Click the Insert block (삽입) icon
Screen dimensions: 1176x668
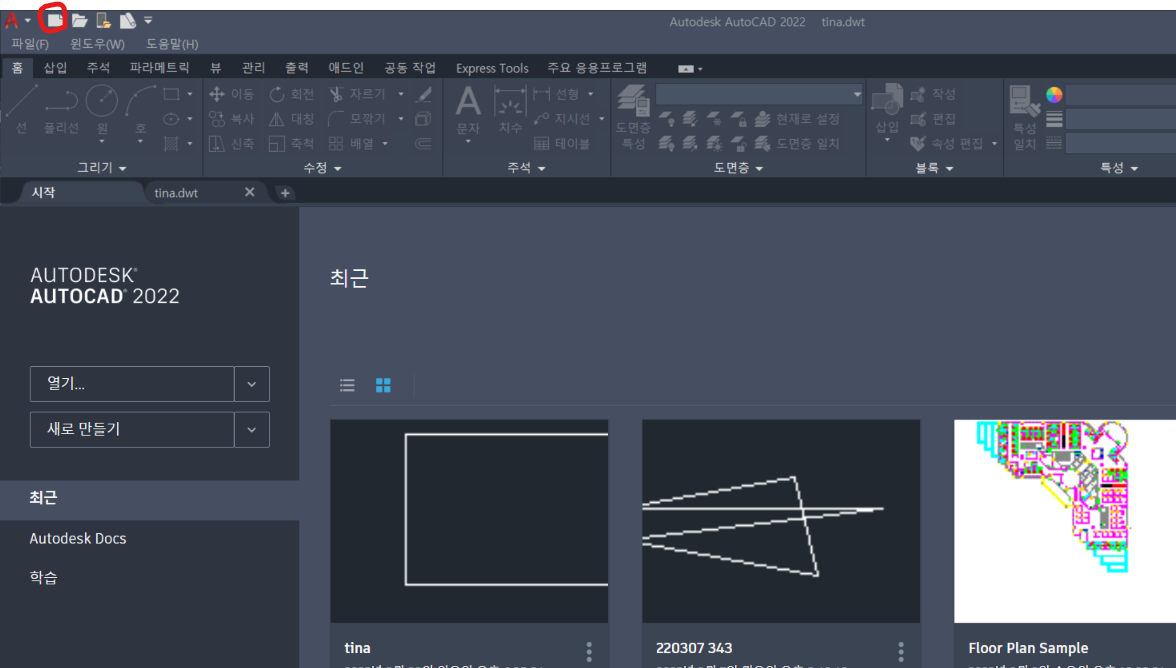pyautogui.click(x=887, y=109)
